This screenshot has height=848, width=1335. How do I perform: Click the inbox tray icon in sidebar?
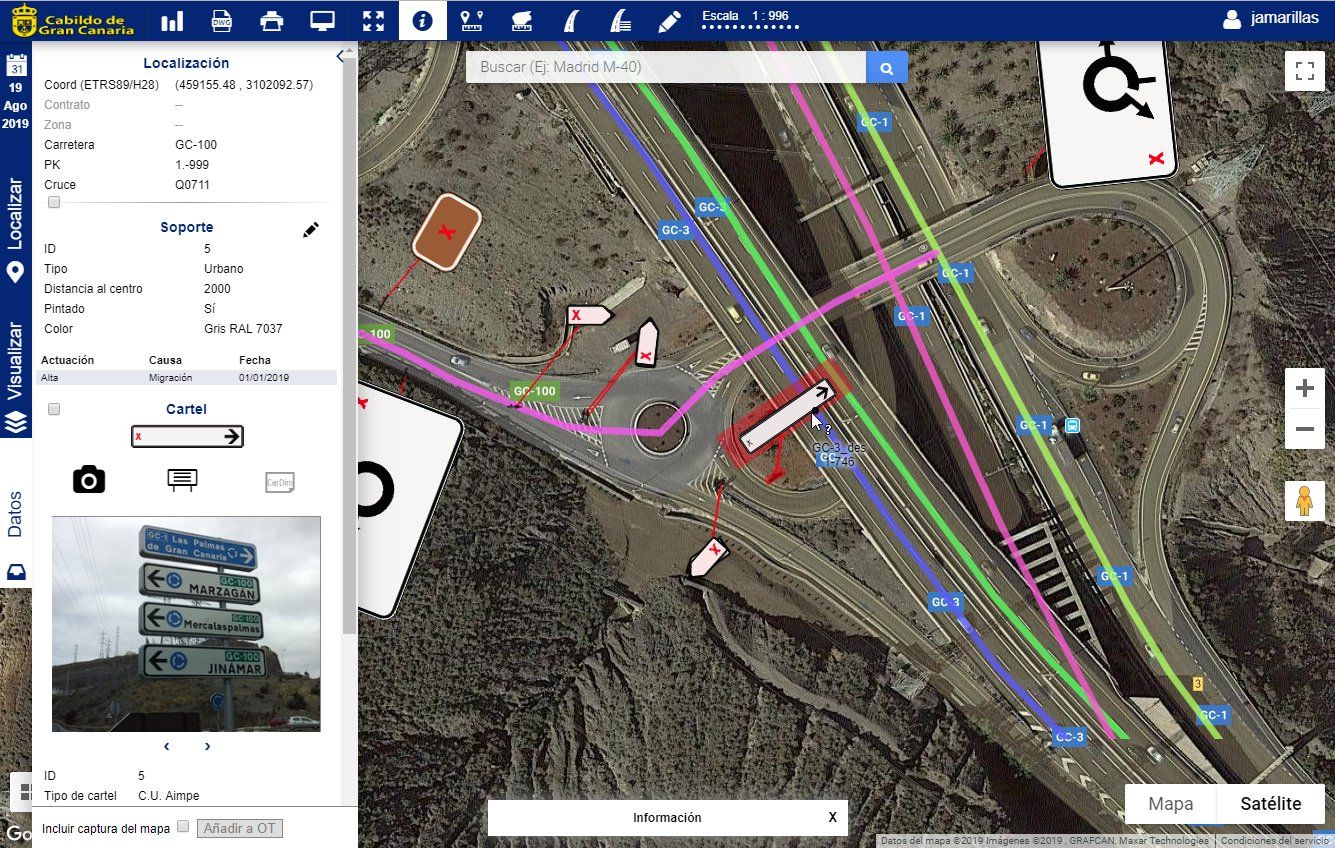16,572
